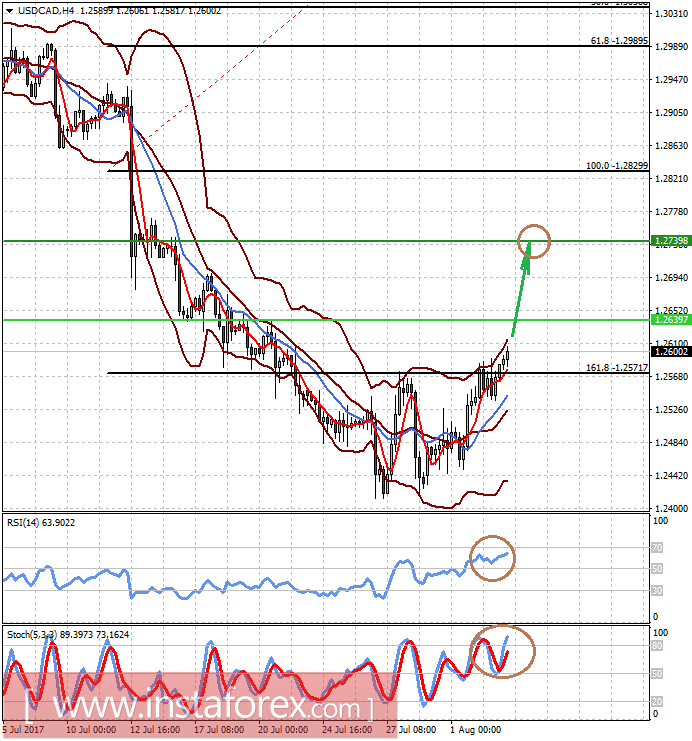This screenshot has height=741, width=692.
Task: Click the 1.26520 price axis label
Action: 671,310
